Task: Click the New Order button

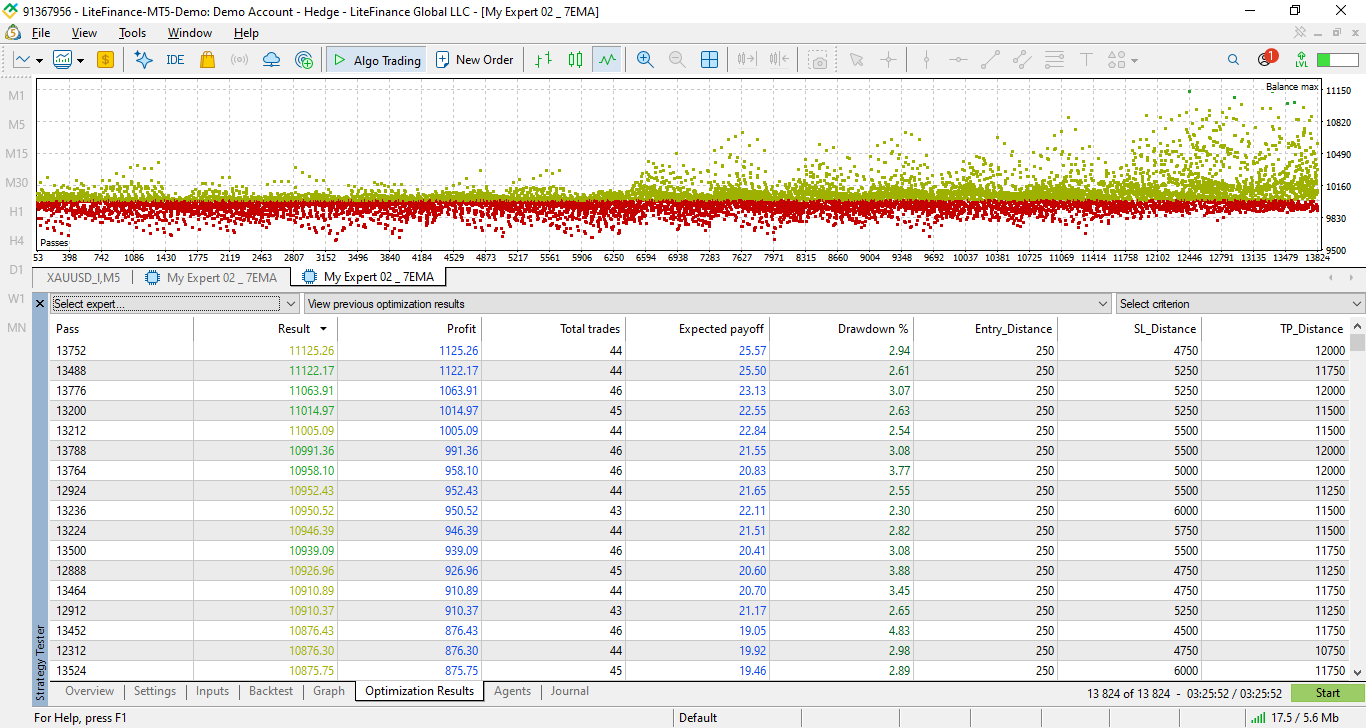Action: pos(474,60)
